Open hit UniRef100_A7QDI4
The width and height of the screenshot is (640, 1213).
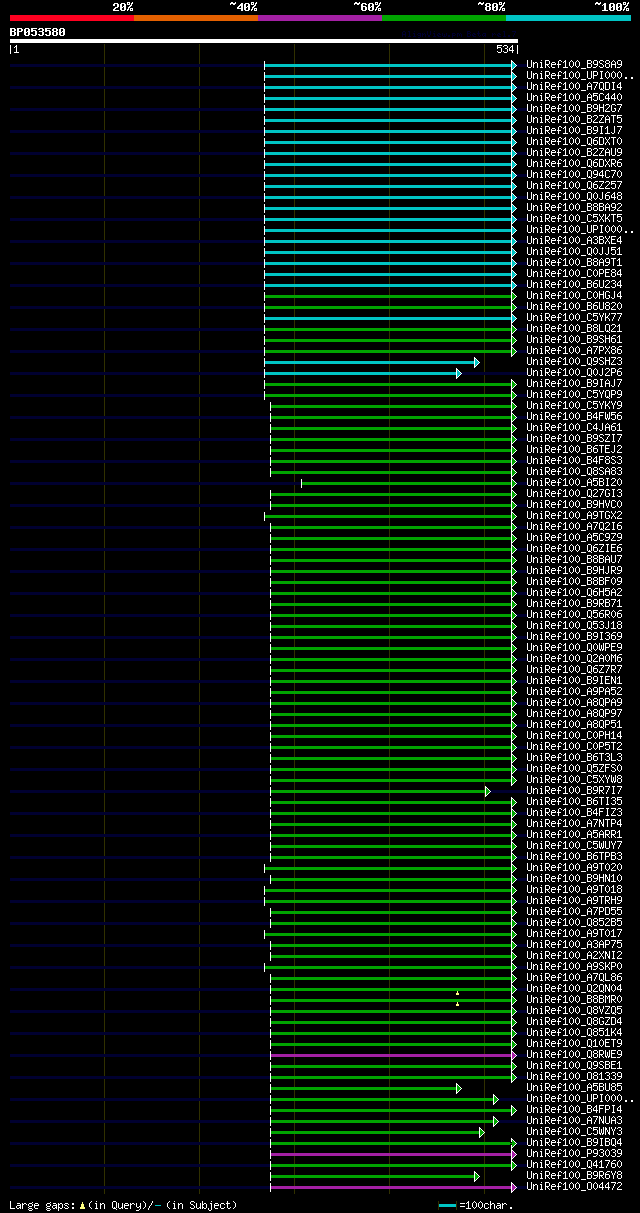pyautogui.click(x=574, y=87)
